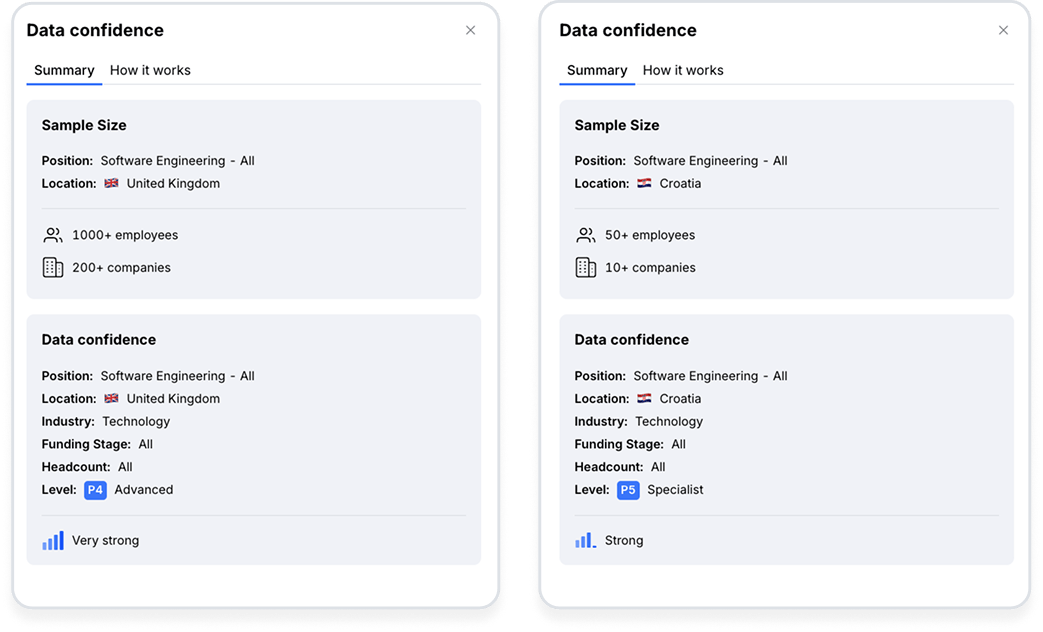Switch to the How it works tab on the UK panel
Viewport: 1043px width, 632px height.
pos(150,70)
